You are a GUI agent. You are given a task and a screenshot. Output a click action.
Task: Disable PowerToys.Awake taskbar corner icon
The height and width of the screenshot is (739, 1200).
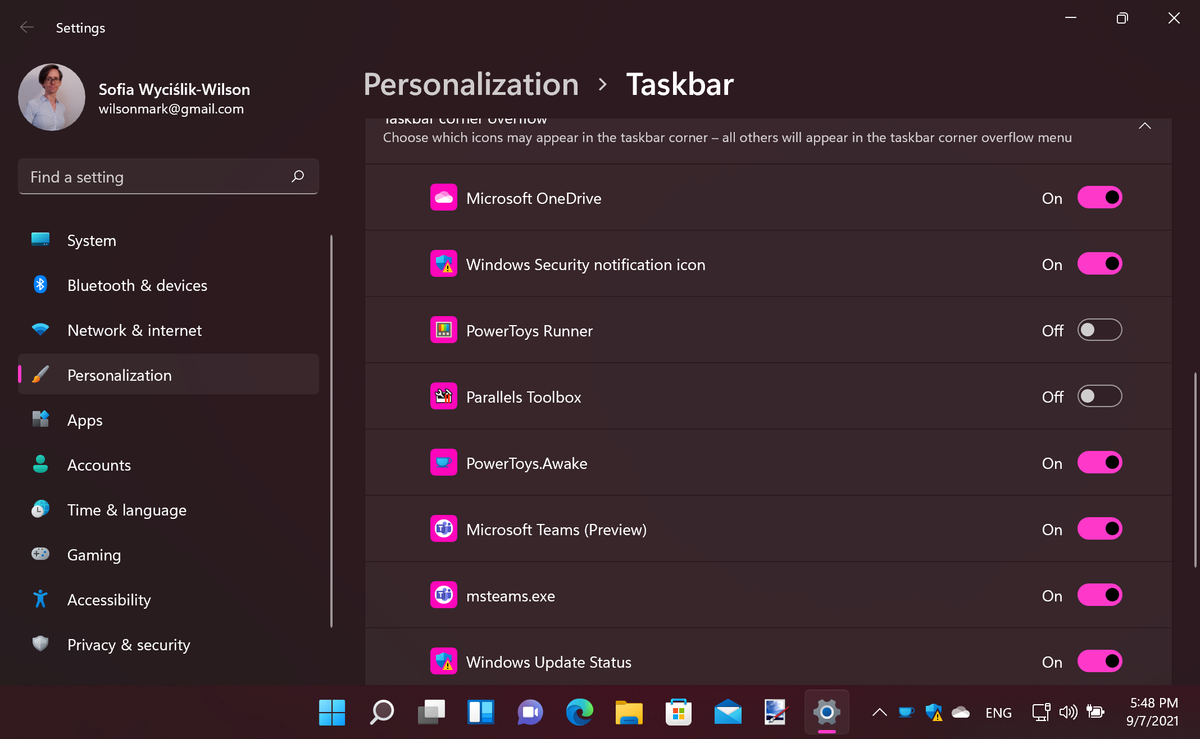coord(1099,462)
